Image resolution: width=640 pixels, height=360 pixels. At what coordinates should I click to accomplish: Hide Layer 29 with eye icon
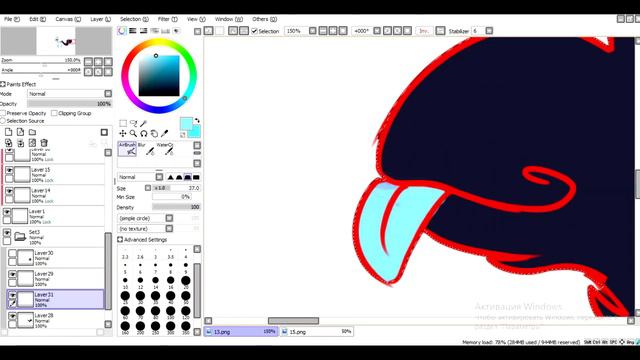coord(12,275)
